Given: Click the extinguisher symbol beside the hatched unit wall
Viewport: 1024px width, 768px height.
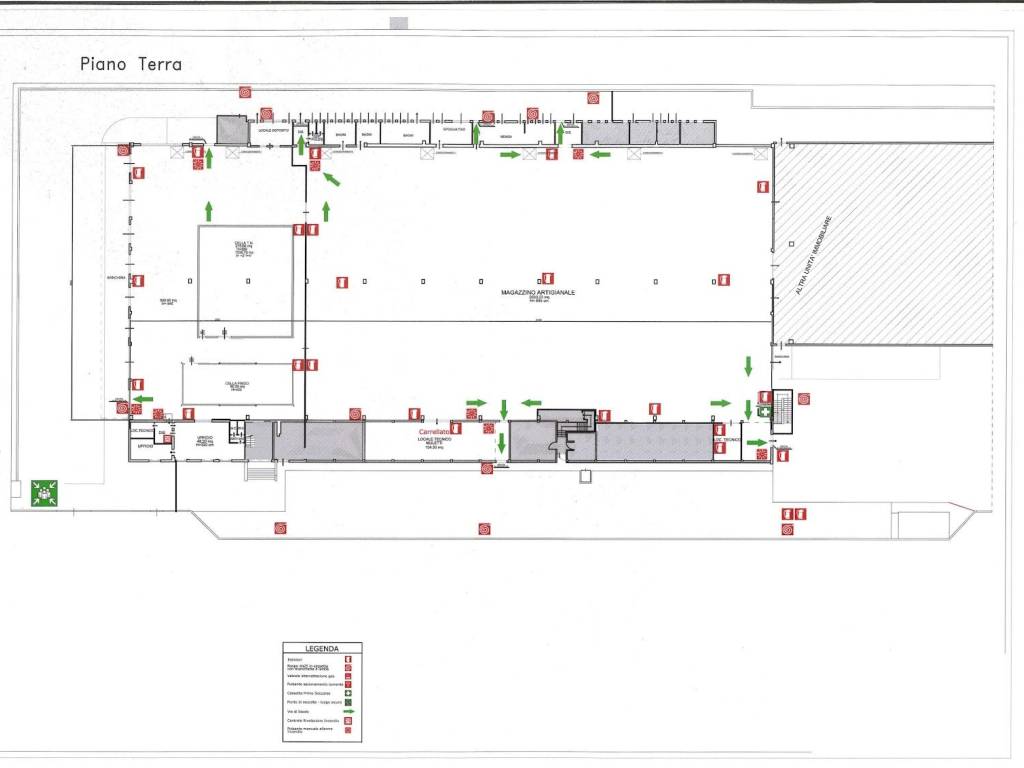Looking at the screenshot, I should [763, 187].
